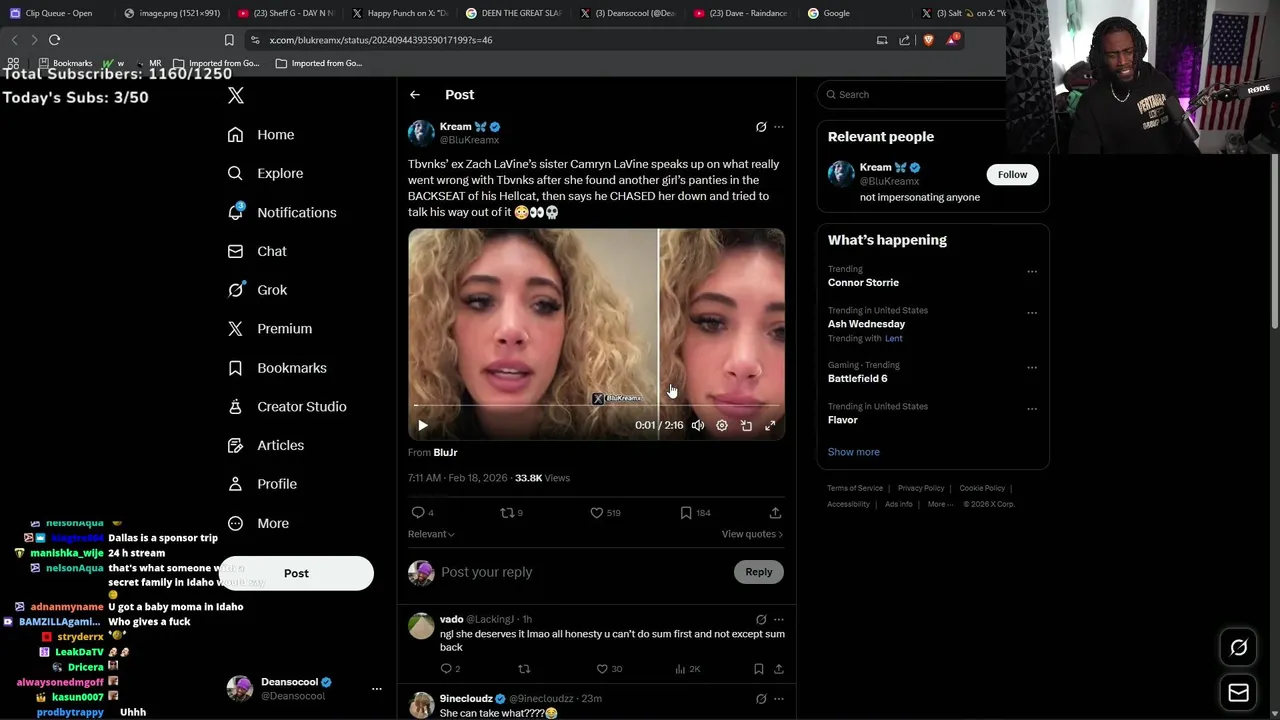Open Ash Wednesday trending topic
The image size is (1280, 720).
pos(866,324)
